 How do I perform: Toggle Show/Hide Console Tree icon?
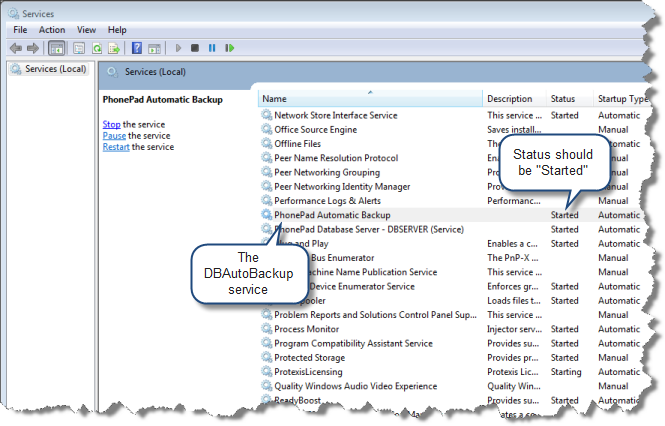tap(56, 48)
